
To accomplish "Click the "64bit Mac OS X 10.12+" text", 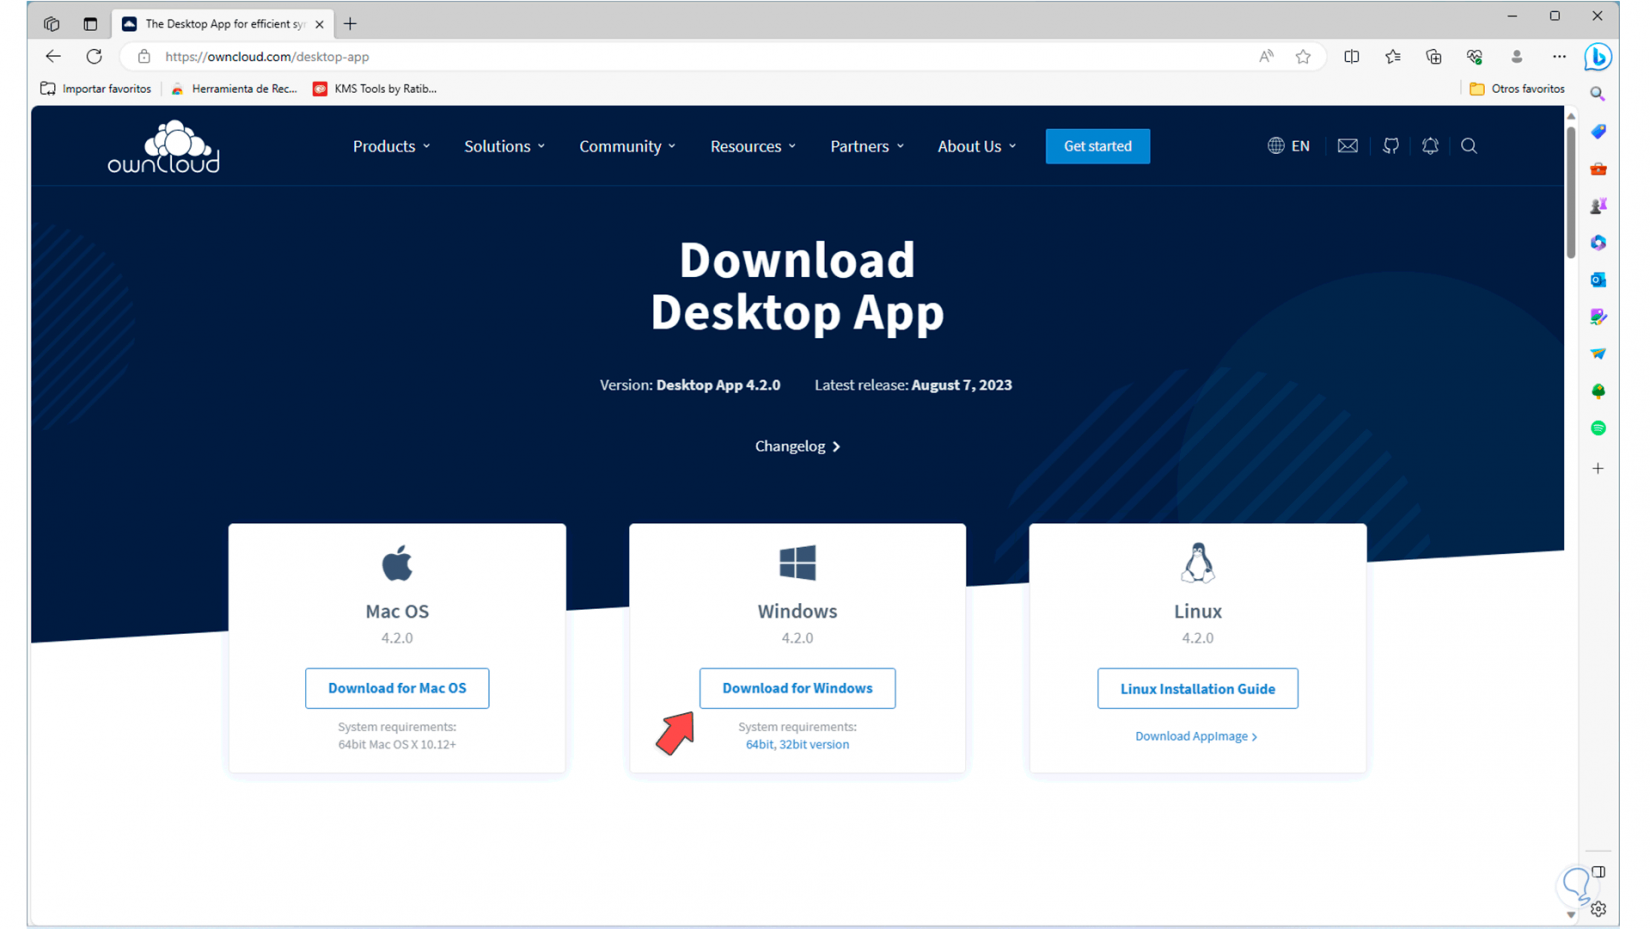I will 397,744.
